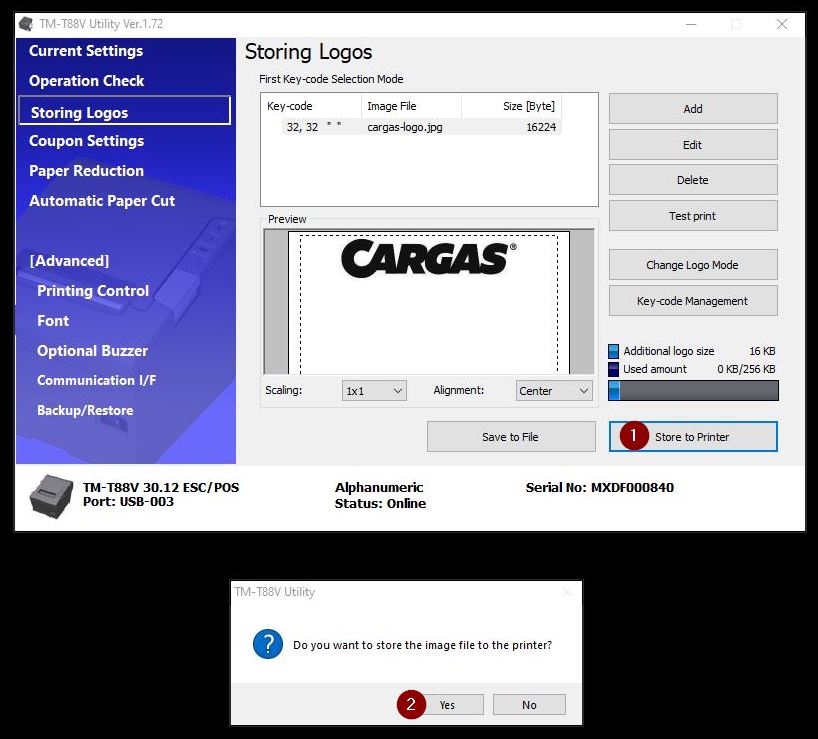Click the Image File column header
Screen dimensions: 818x739
point(411,106)
